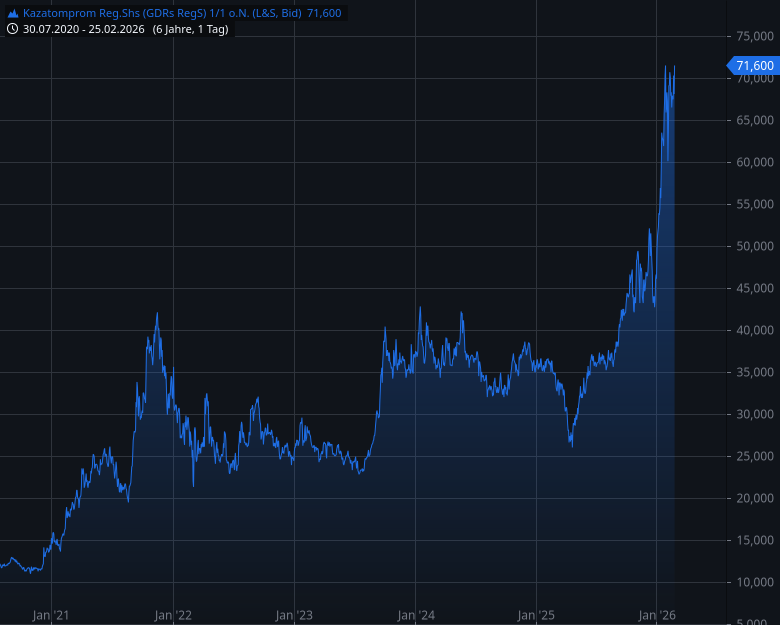Click the Jan '26 label on time axis
This screenshot has width=780, height=625.
657,615
